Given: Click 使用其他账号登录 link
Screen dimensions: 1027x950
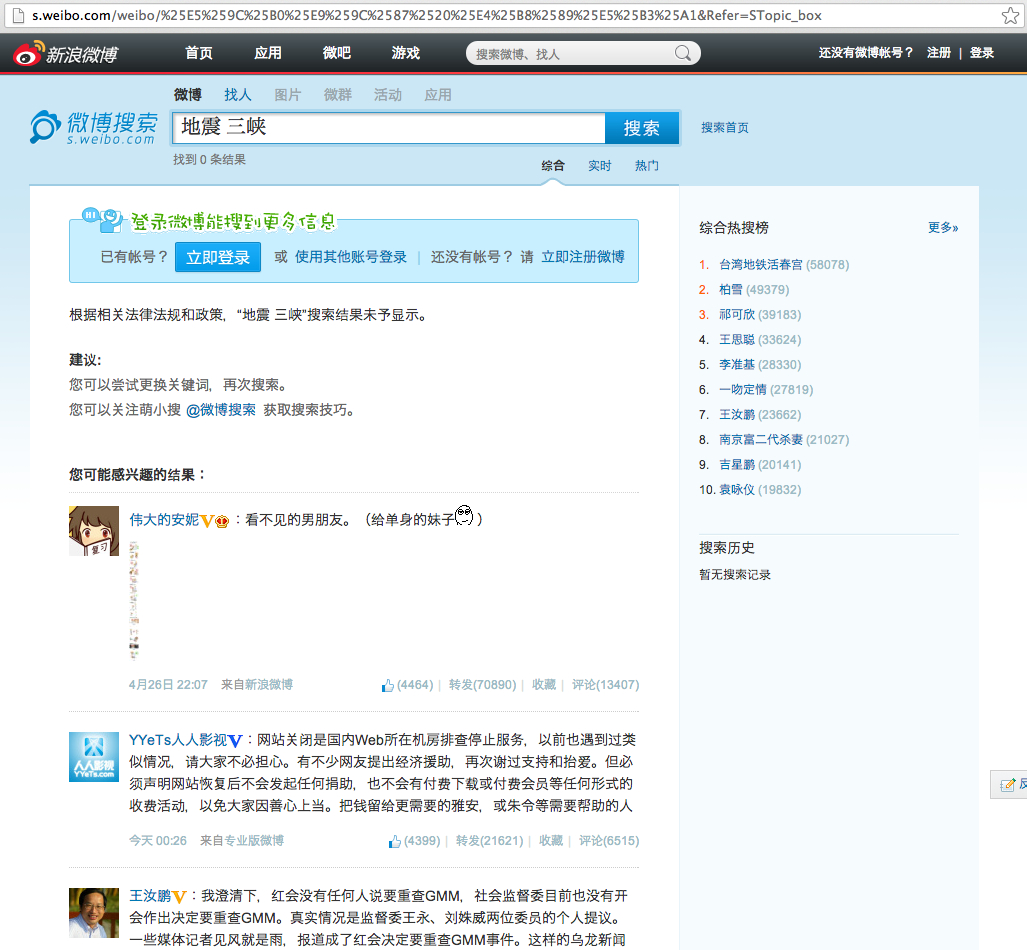Looking at the screenshot, I should [350, 257].
